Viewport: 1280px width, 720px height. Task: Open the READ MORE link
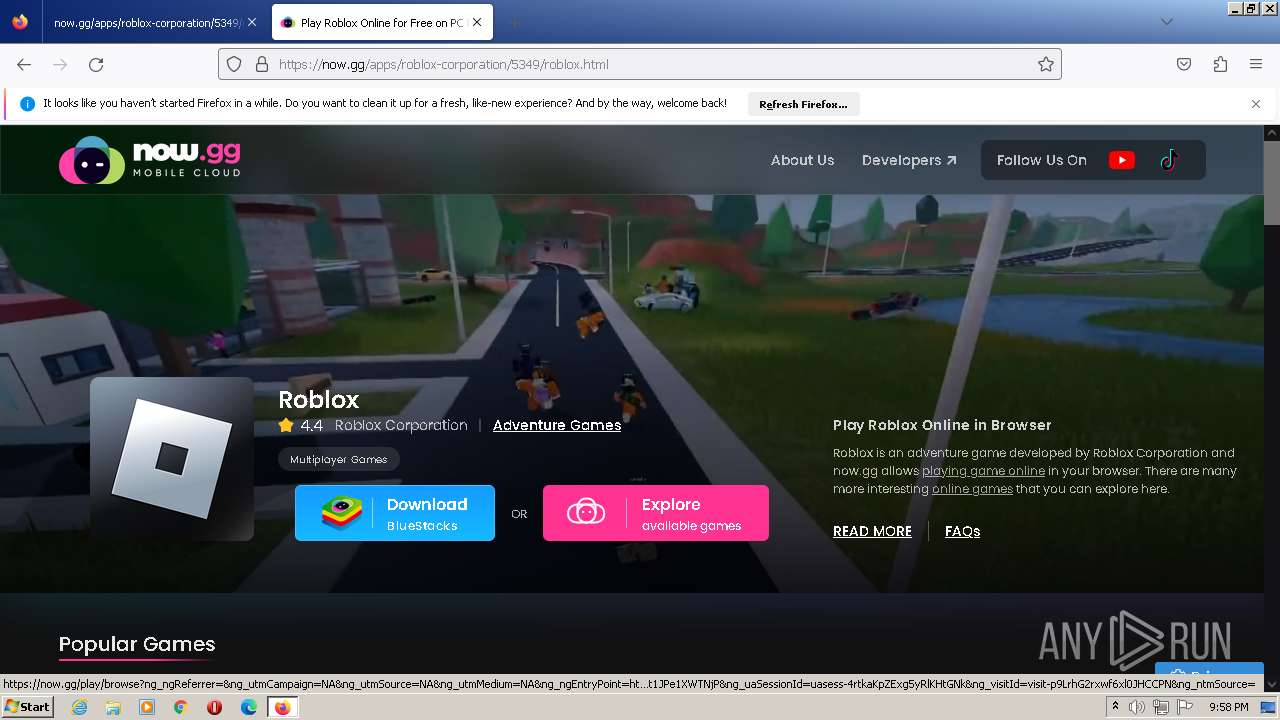coord(872,531)
